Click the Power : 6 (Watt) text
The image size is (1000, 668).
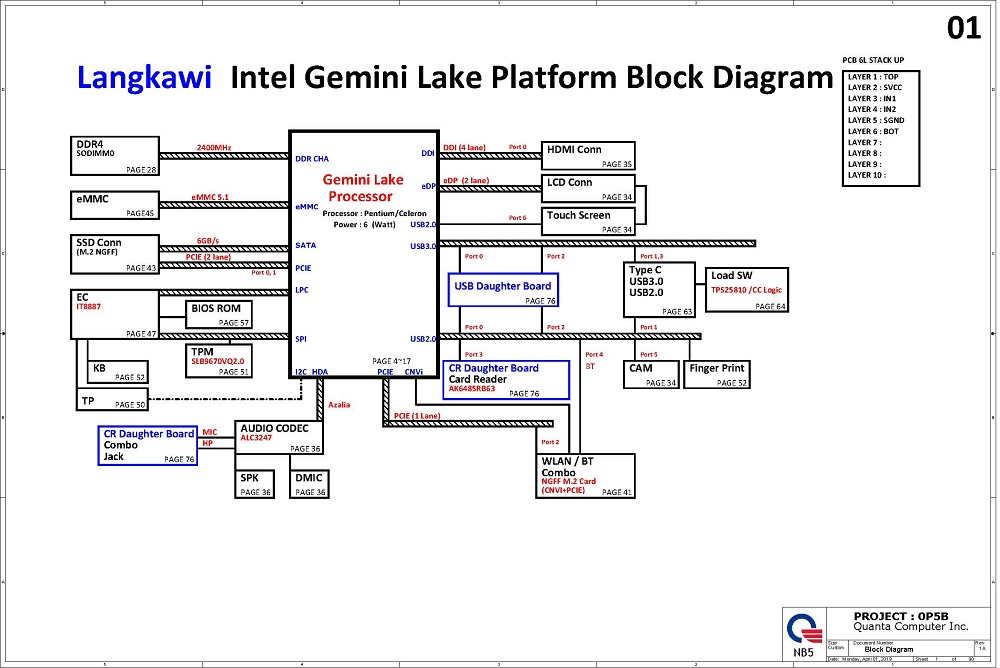tap(364, 225)
